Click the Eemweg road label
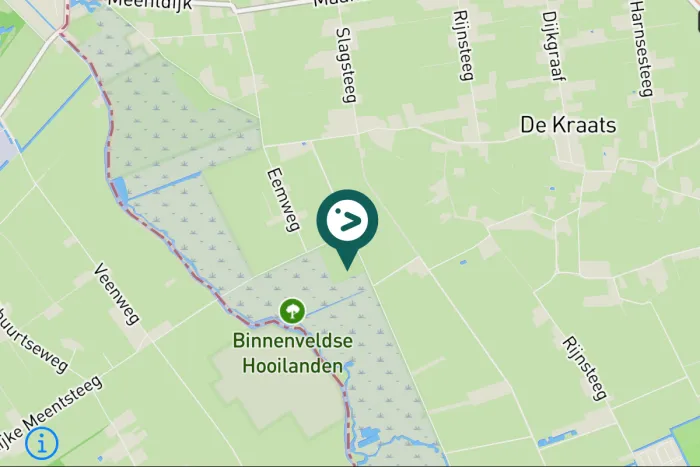This screenshot has height=467, width=700. [283, 200]
